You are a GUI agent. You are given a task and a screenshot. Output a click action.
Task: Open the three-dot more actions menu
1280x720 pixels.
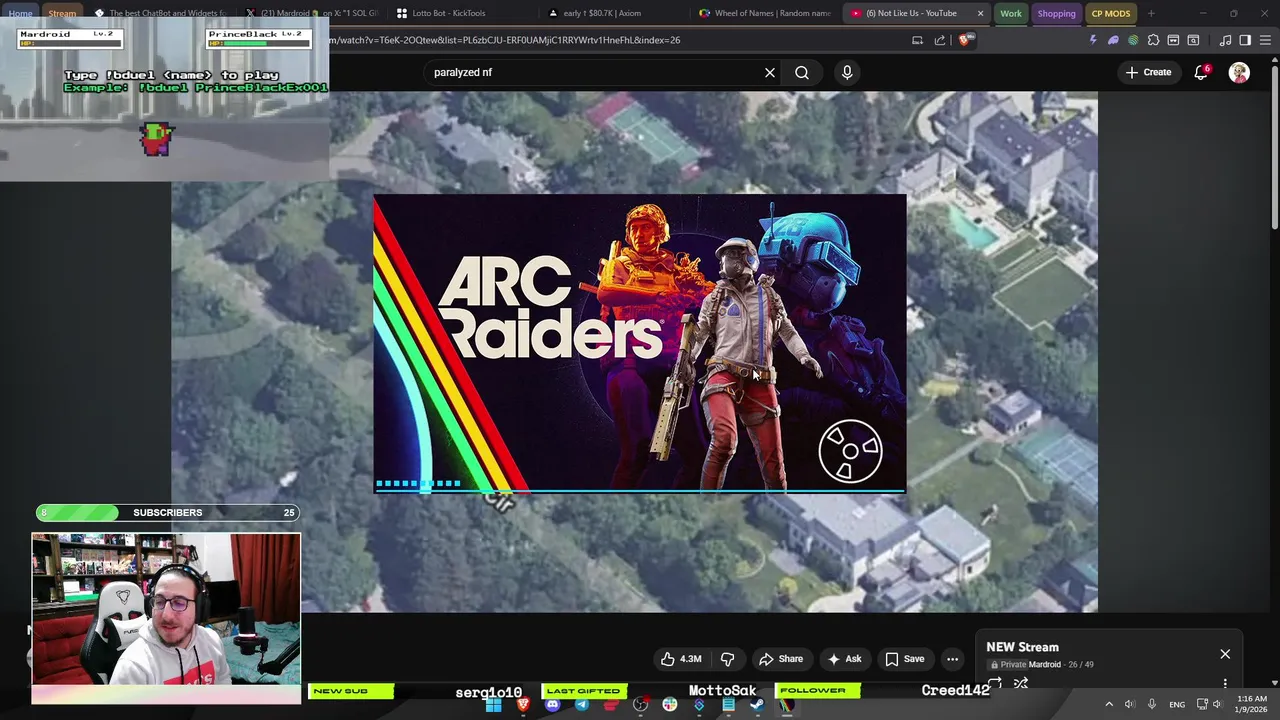(952, 659)
